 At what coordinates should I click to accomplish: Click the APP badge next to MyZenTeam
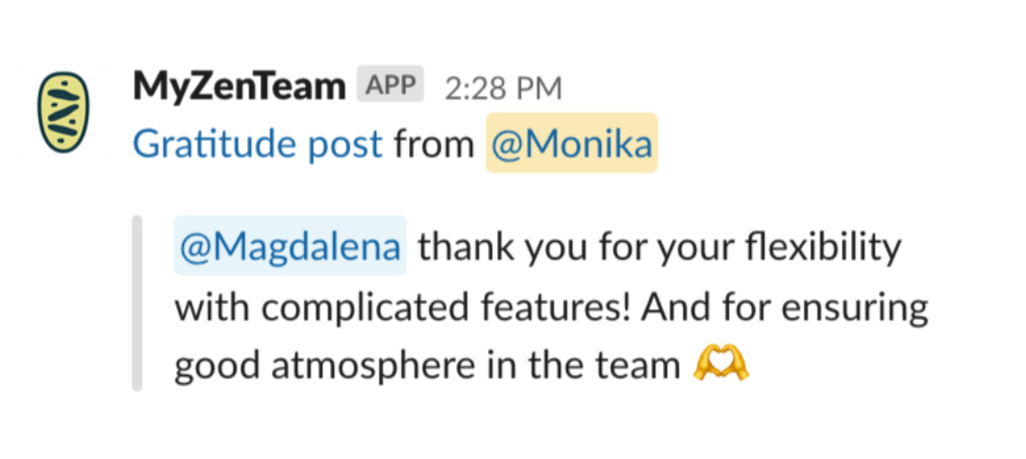click(391, 84)
